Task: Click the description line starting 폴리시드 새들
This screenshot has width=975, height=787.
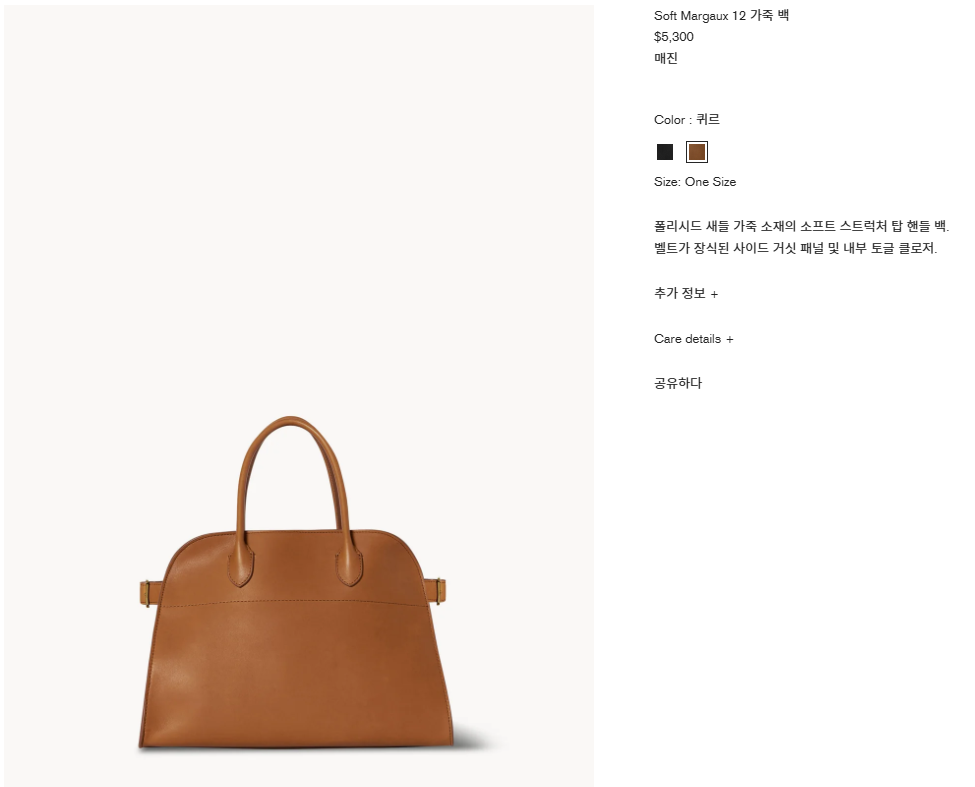Action: click(x=802, y=226)
